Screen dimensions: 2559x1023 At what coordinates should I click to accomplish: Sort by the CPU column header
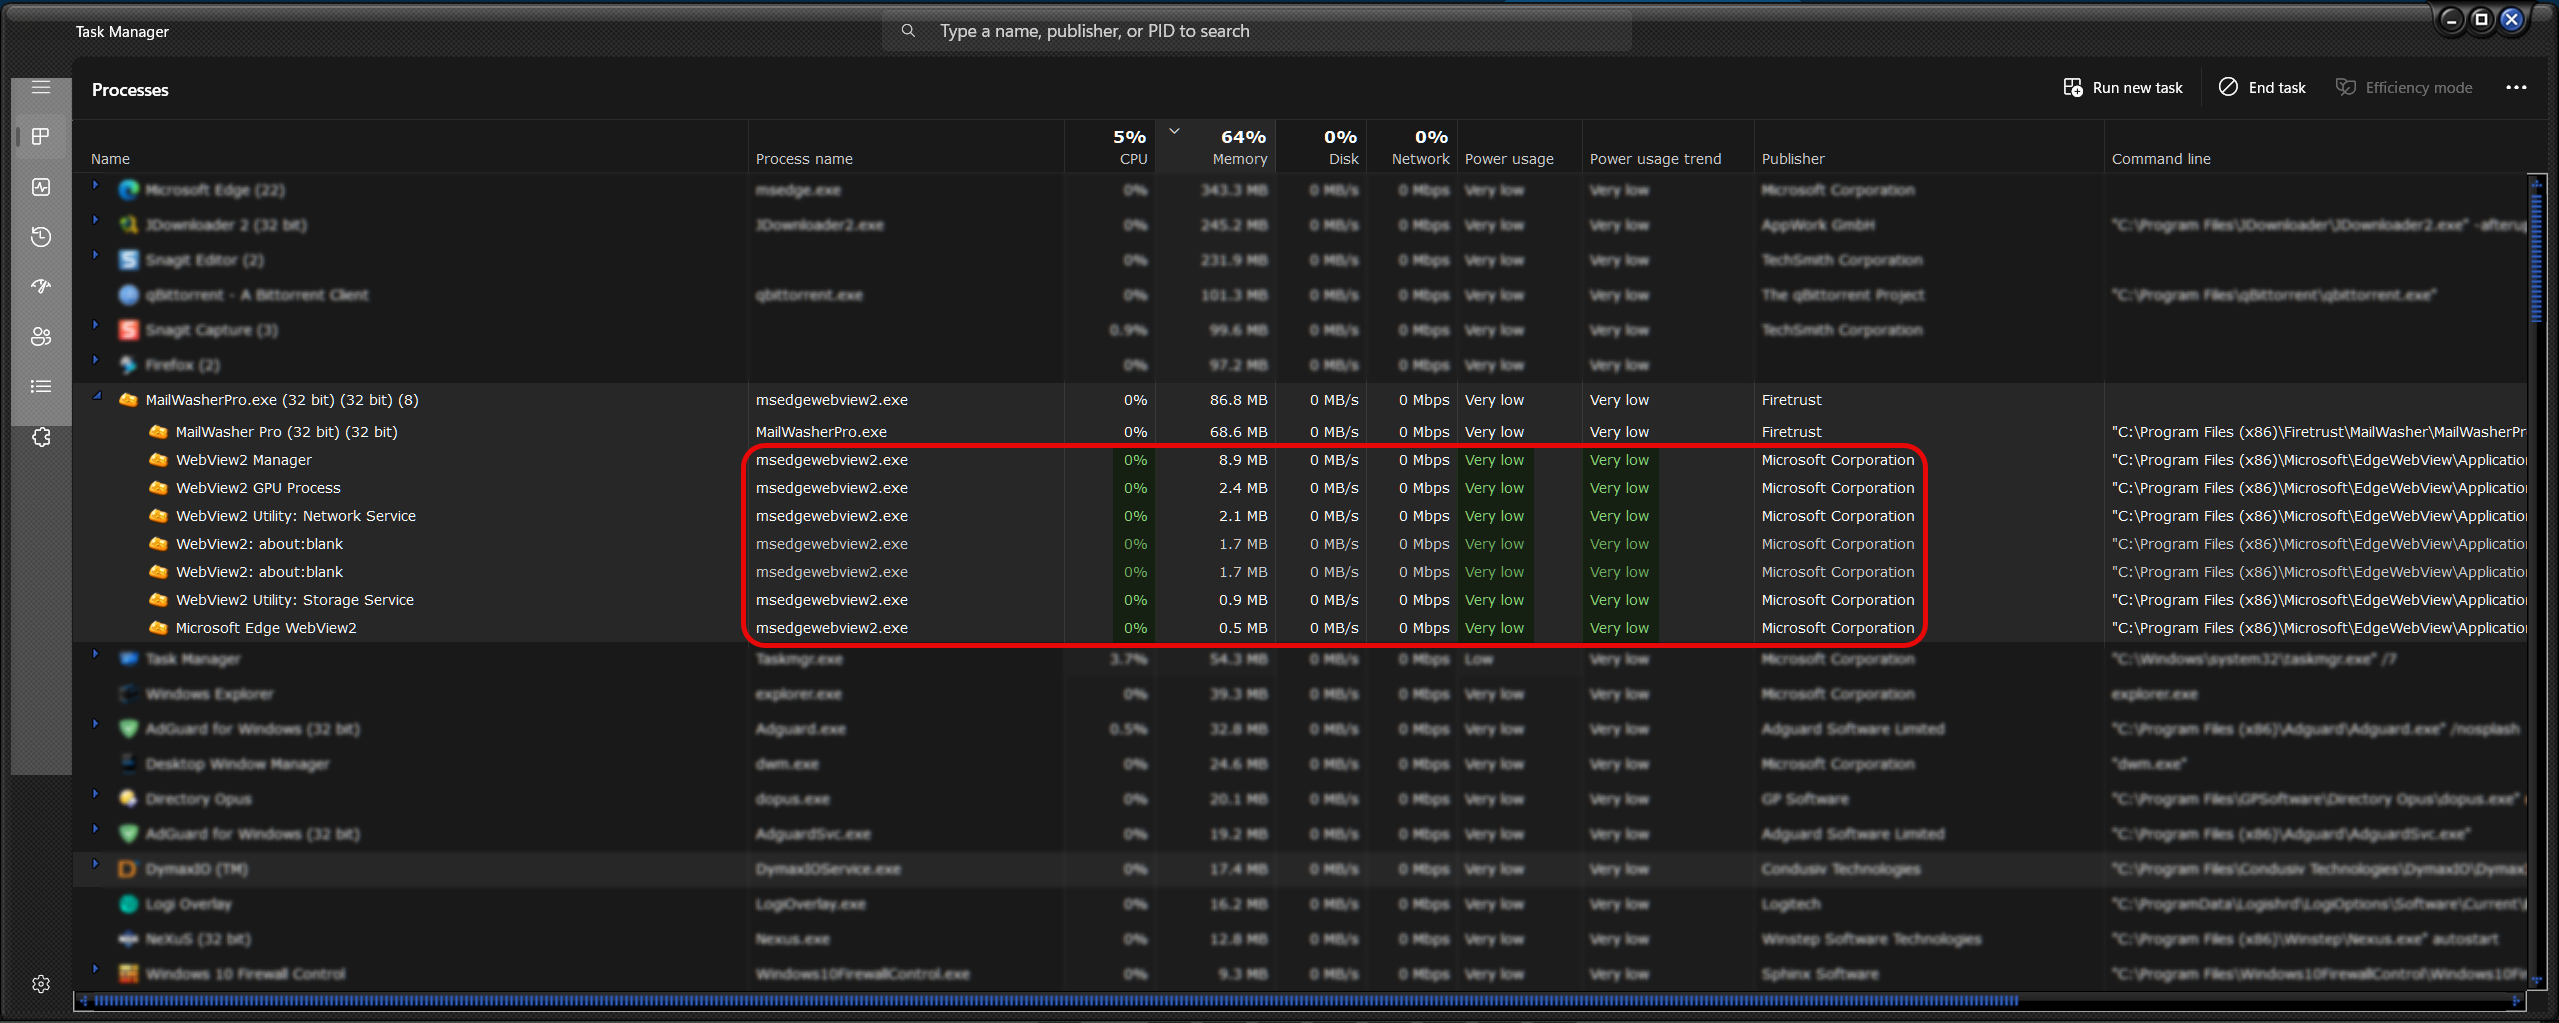tap(1110, 147)
